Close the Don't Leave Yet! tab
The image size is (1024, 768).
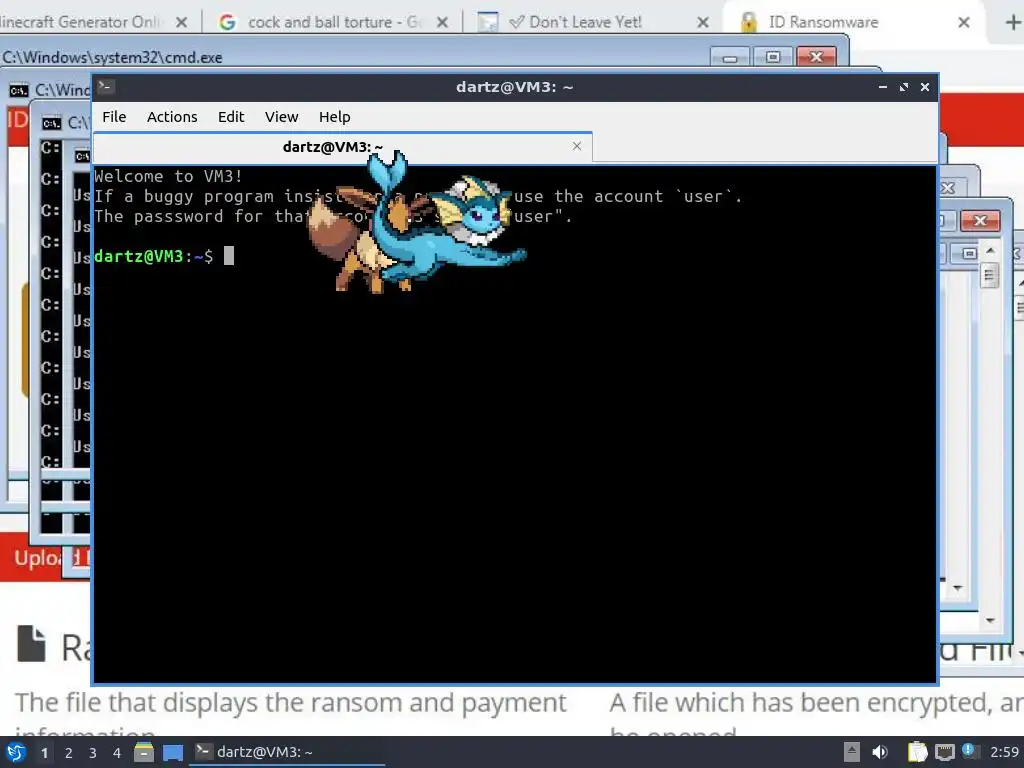[x=703, y=22]
